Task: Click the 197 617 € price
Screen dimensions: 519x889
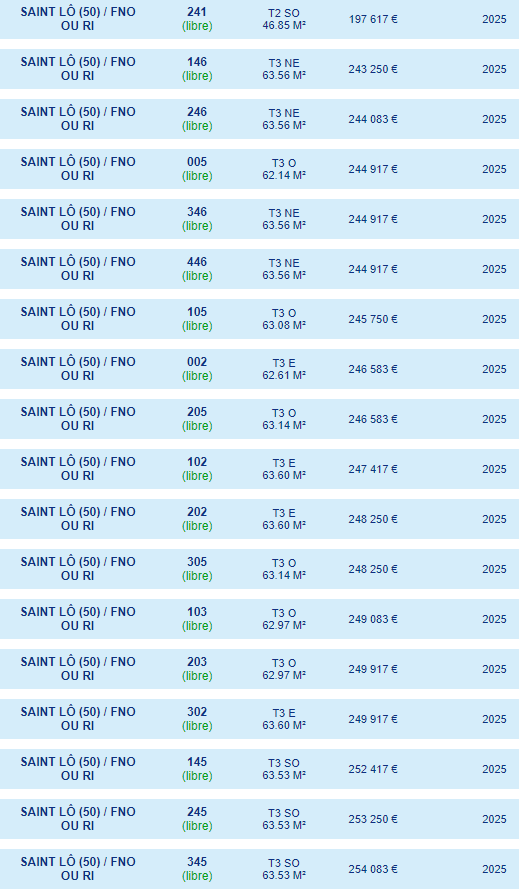Action: pos(373,19)
